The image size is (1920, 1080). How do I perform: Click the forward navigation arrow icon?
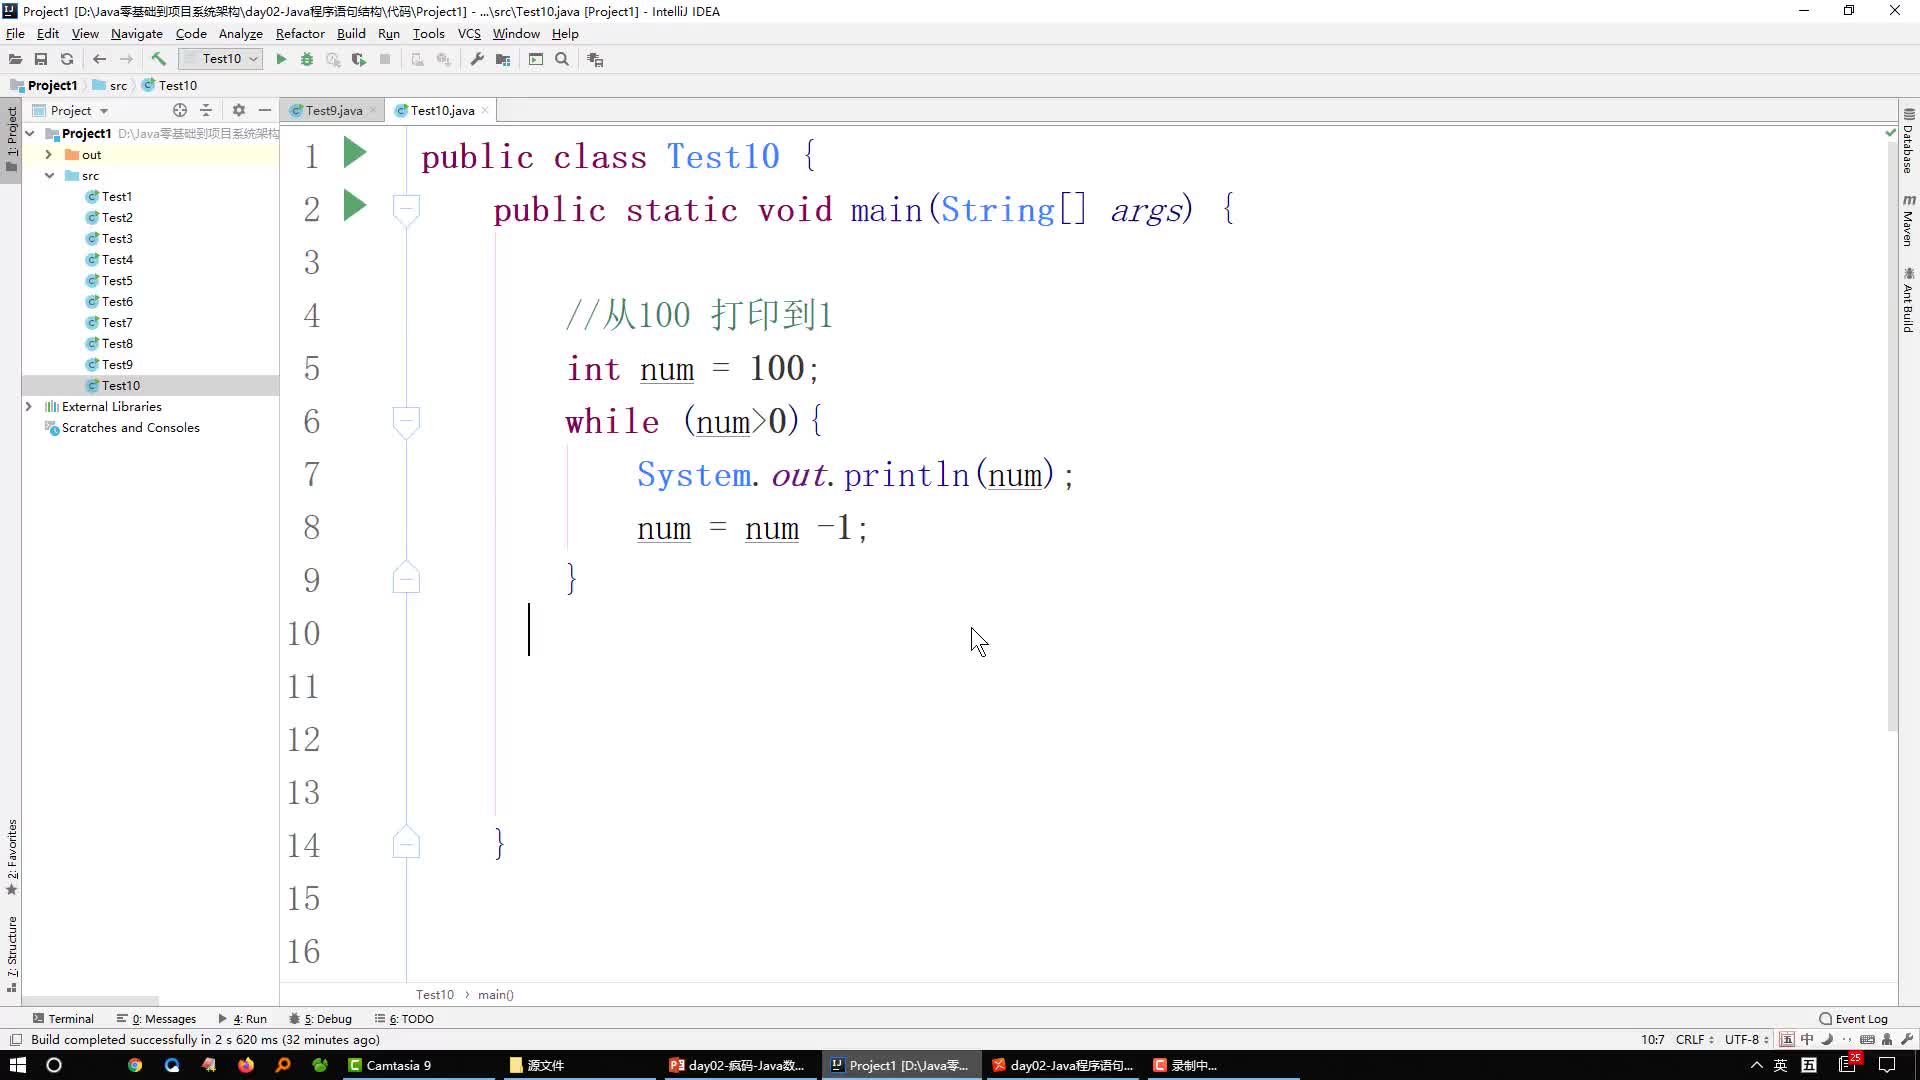click(x=127, y=59)
